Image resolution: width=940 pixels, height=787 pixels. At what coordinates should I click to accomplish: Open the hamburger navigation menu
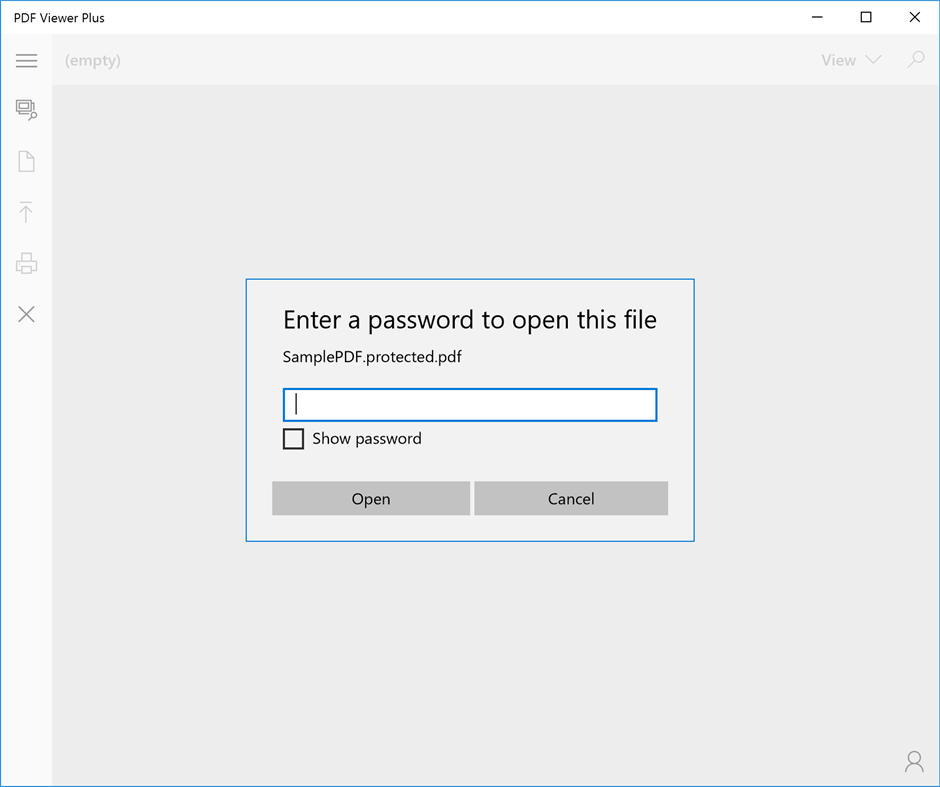coord(26,61)
